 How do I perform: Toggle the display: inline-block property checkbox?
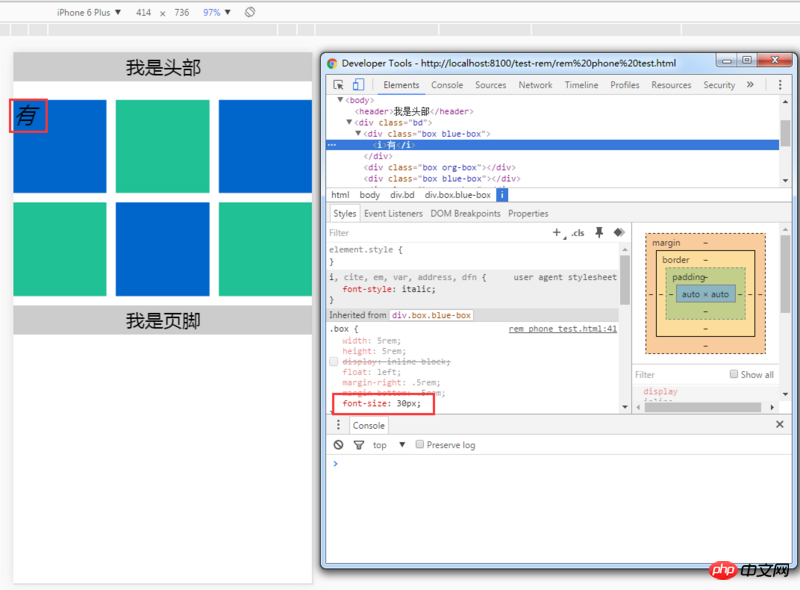334,362
